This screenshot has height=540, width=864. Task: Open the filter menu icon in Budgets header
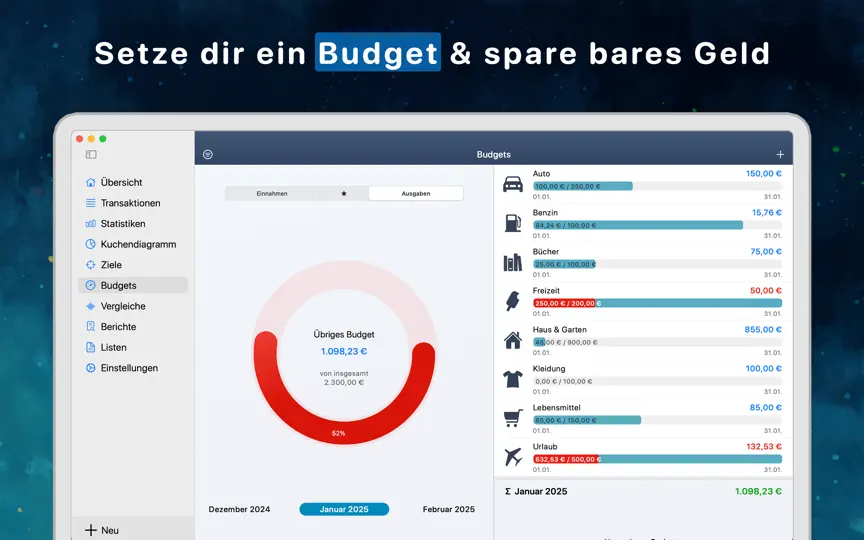pos(208,155)
